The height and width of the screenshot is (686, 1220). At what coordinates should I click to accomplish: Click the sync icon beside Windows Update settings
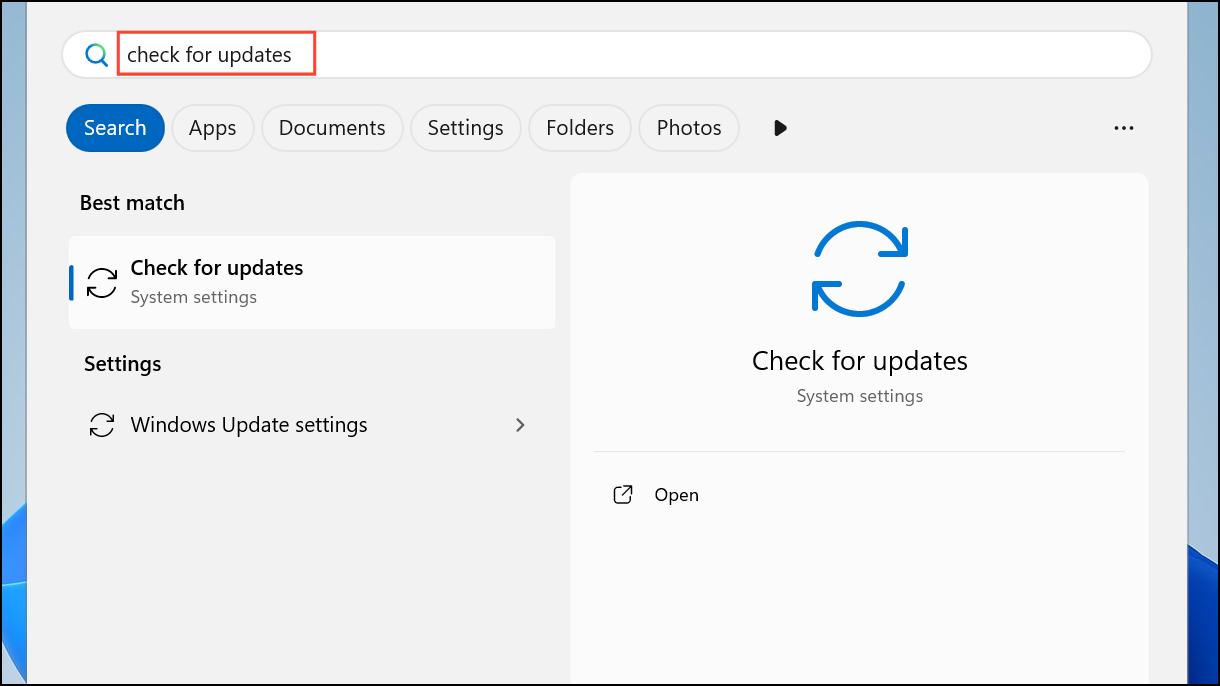(x=102, y=425)
